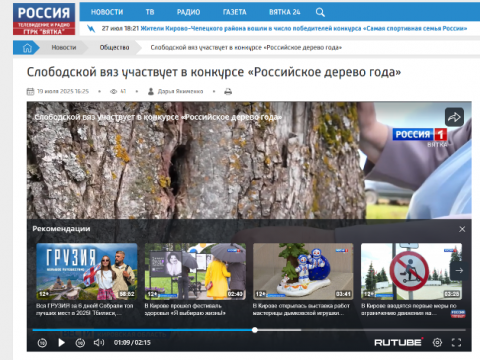Seek using the video progress bar handle
This screenshot has width=480, height=360.
[x=255, y=330]
